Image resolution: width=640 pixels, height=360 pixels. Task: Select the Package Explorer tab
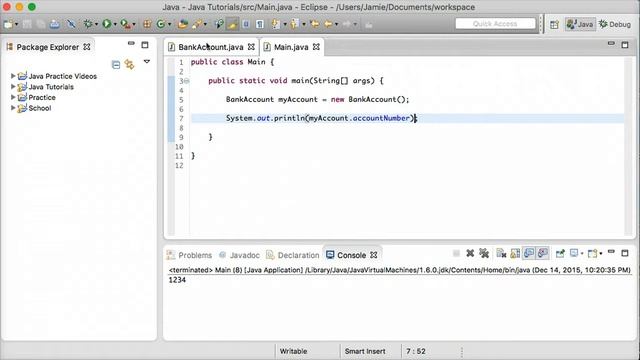[48, 47]
